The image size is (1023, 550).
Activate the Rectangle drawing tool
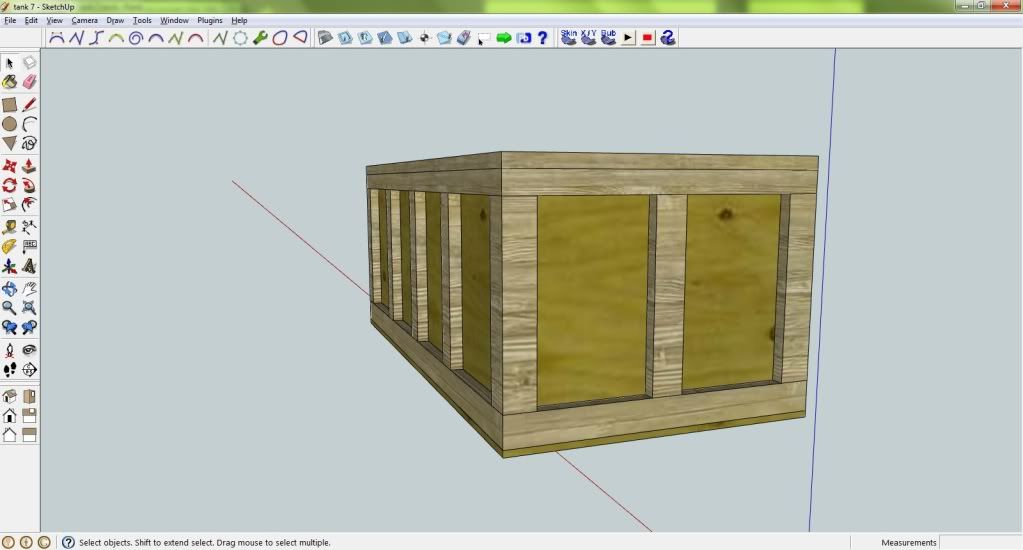coord(10,104)
